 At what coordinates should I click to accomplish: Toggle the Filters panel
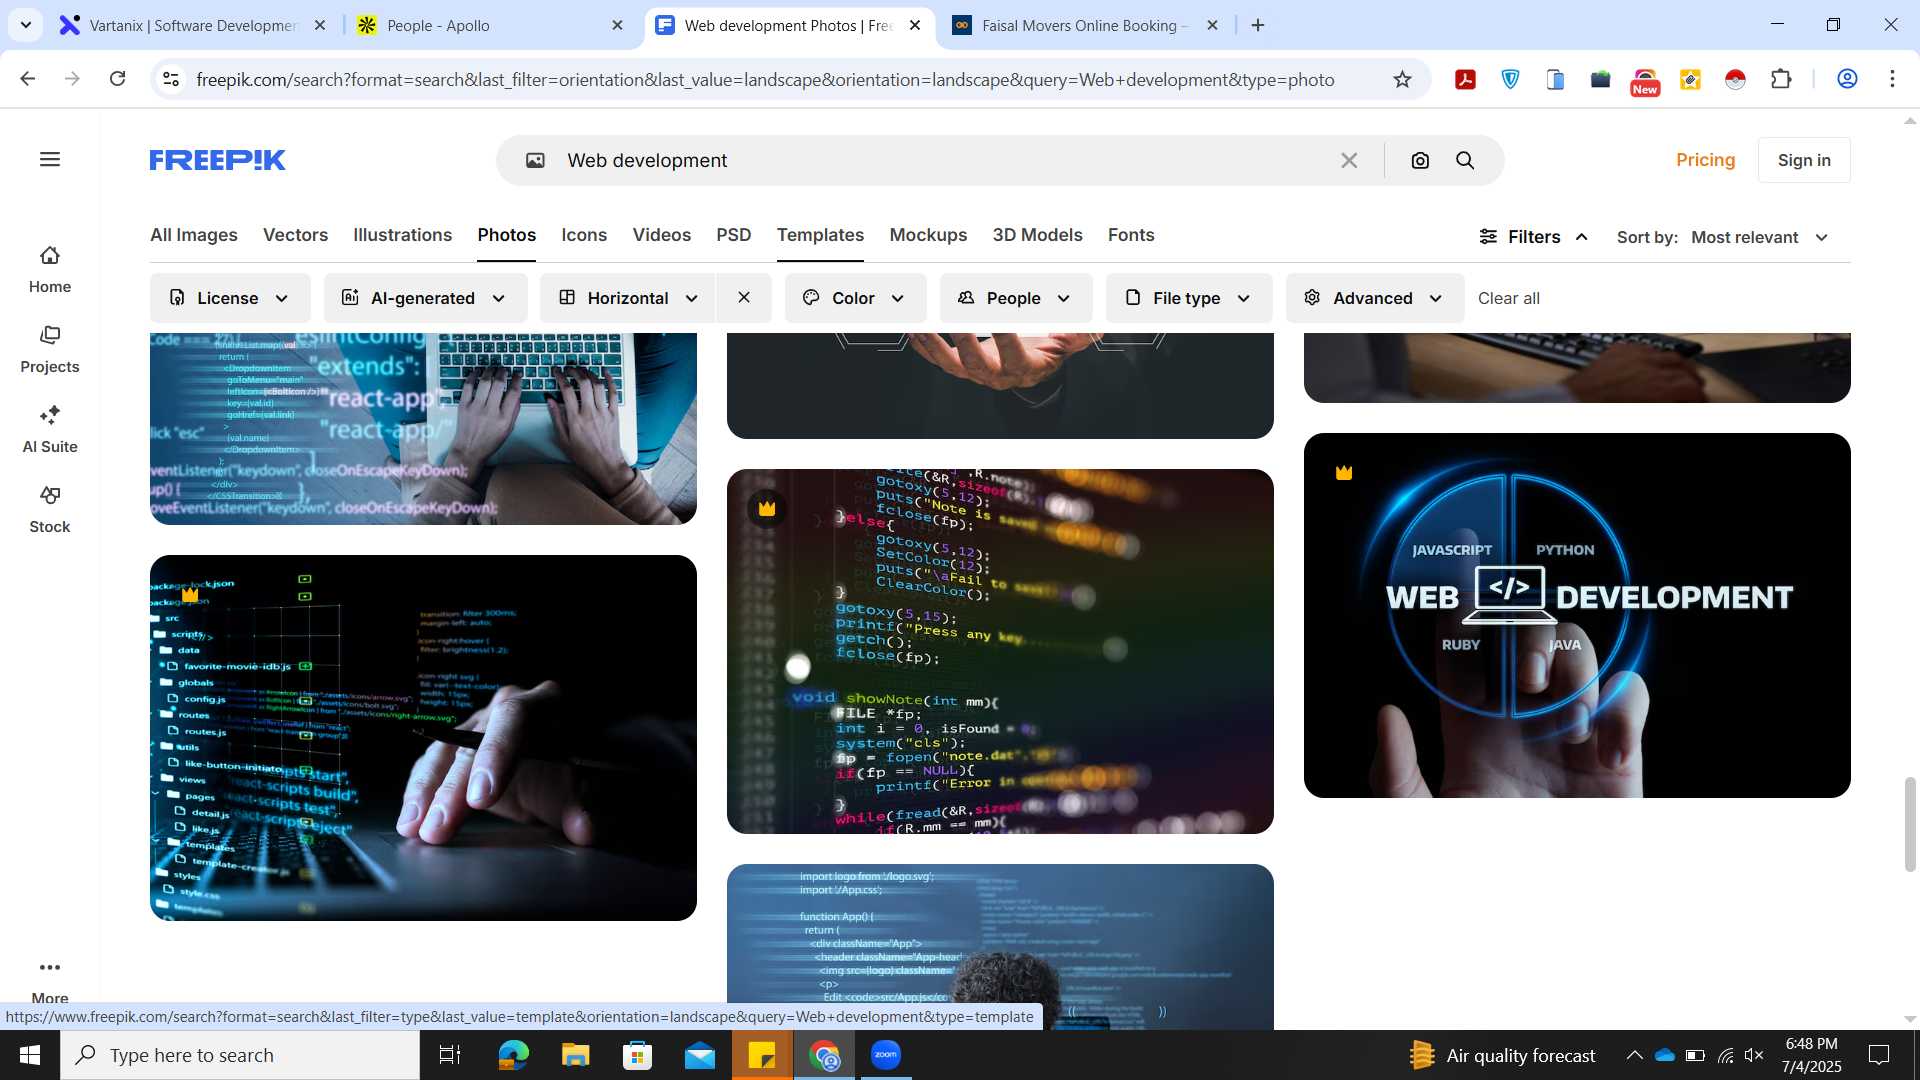click(x=1534, y=237)
